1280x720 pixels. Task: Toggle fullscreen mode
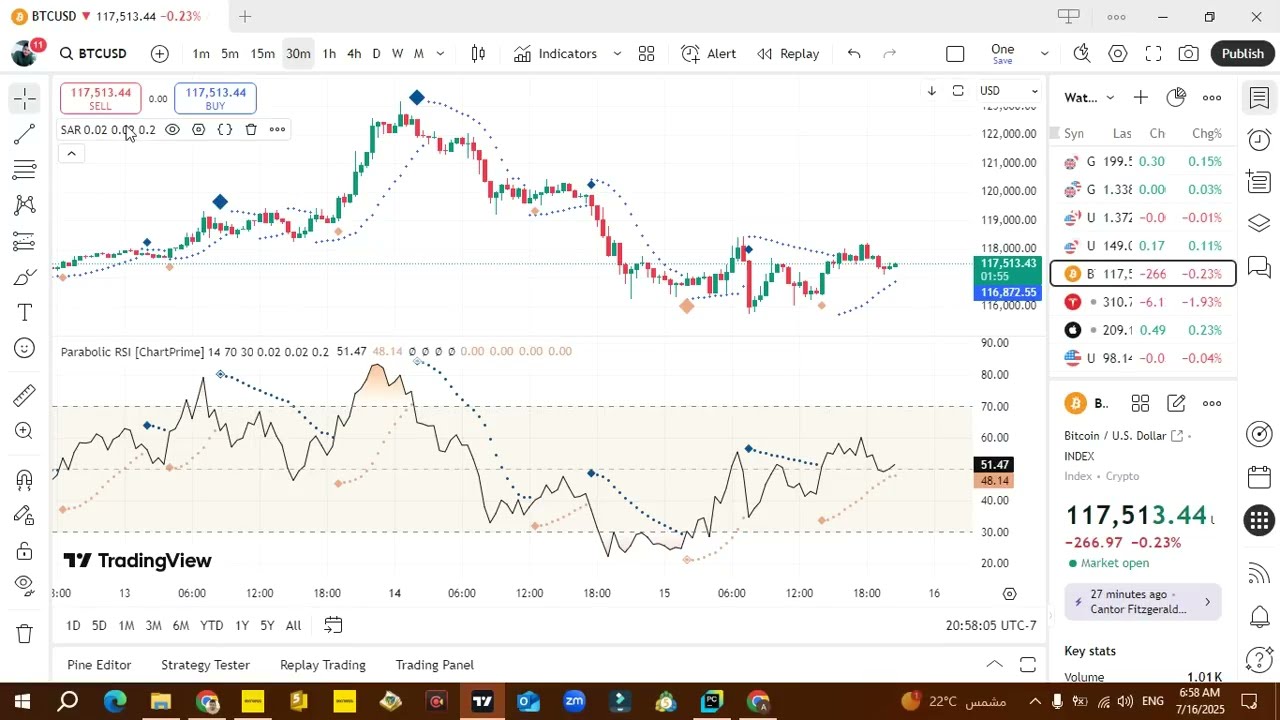[1153, 53]
